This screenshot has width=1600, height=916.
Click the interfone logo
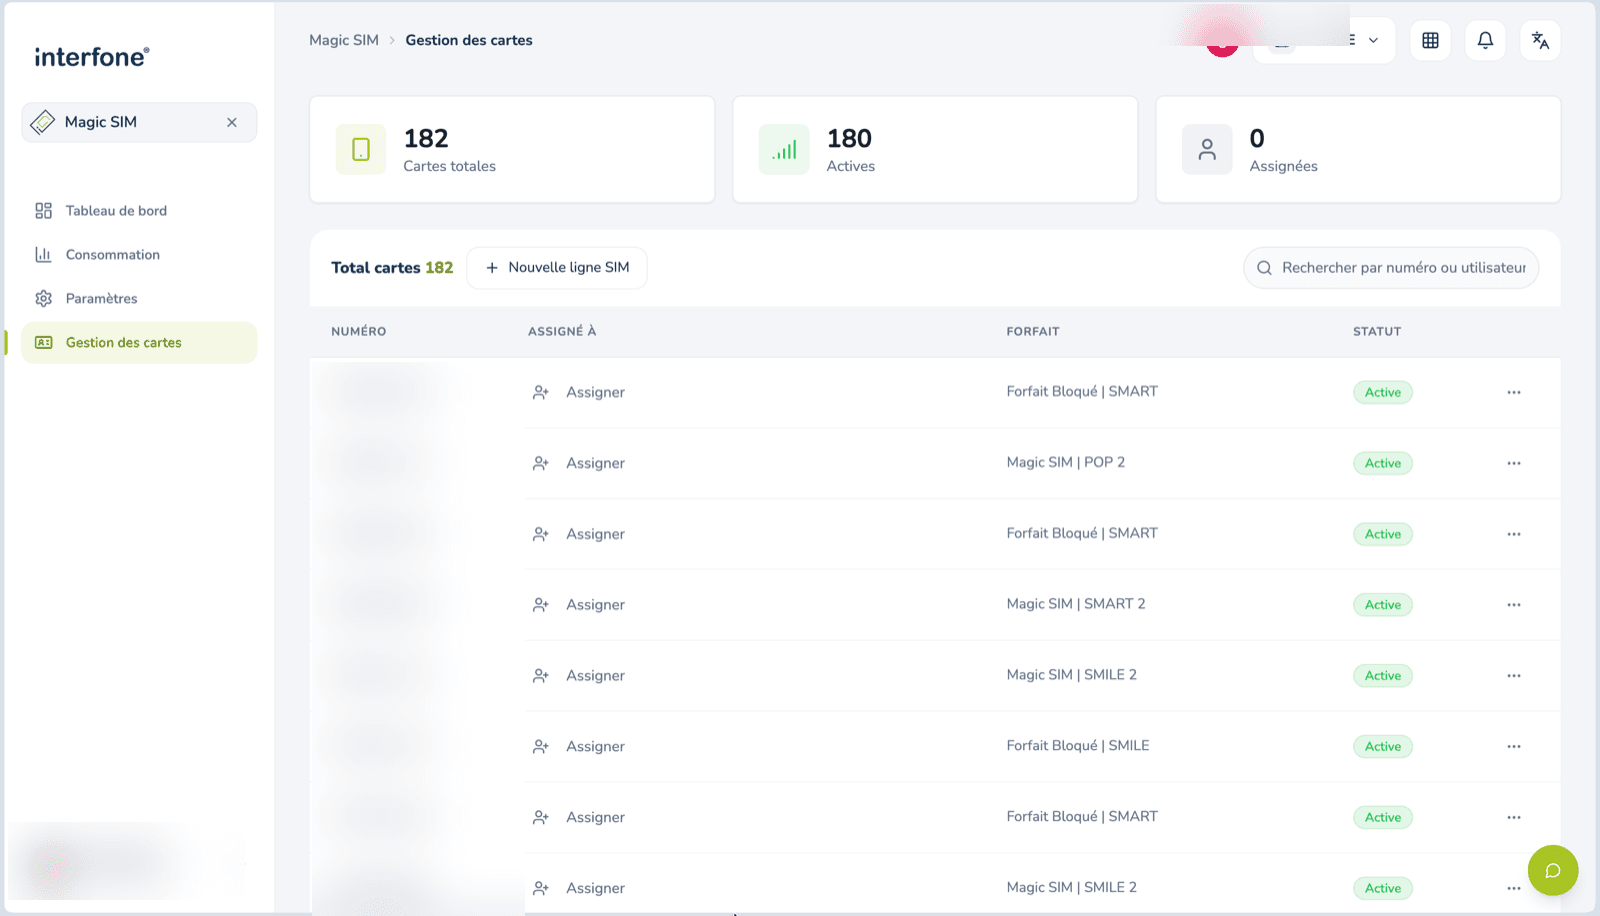click(92, 57)
